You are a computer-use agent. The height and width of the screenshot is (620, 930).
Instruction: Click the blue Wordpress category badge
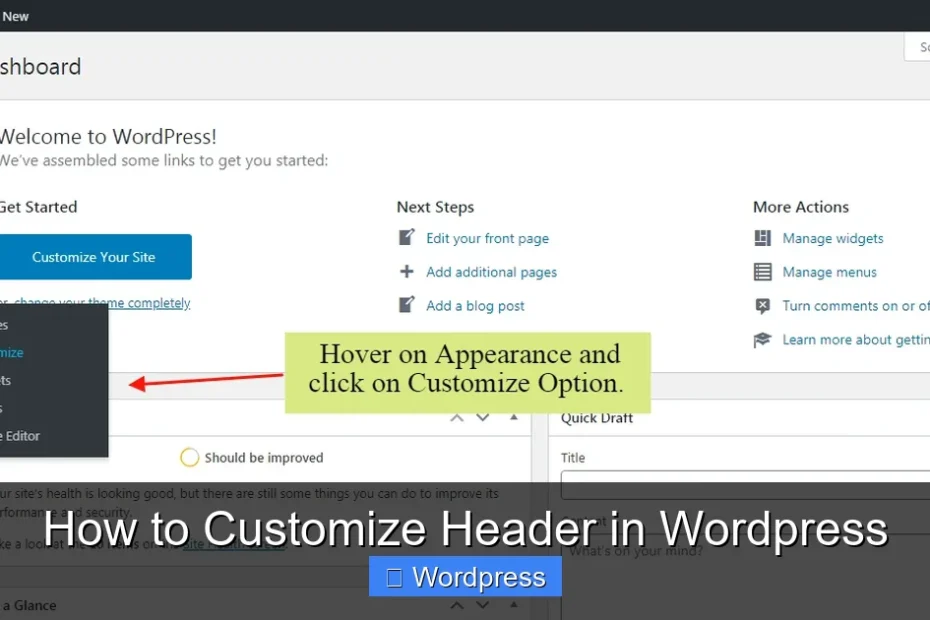click(465, 577)
